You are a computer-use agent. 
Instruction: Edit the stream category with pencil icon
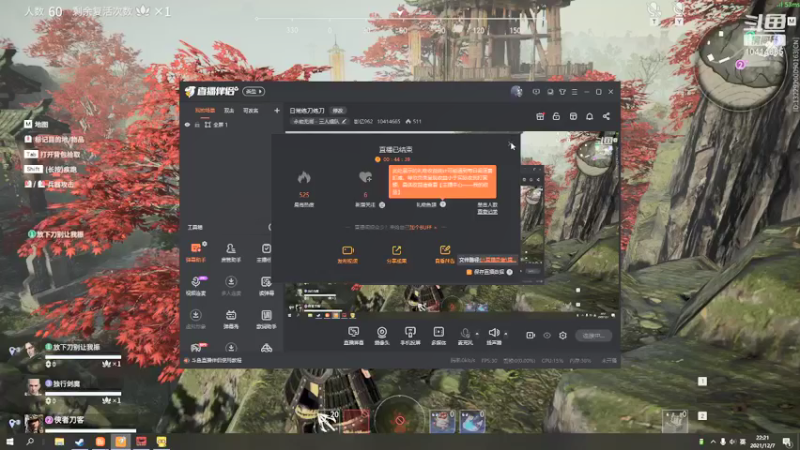click(344, 121)
